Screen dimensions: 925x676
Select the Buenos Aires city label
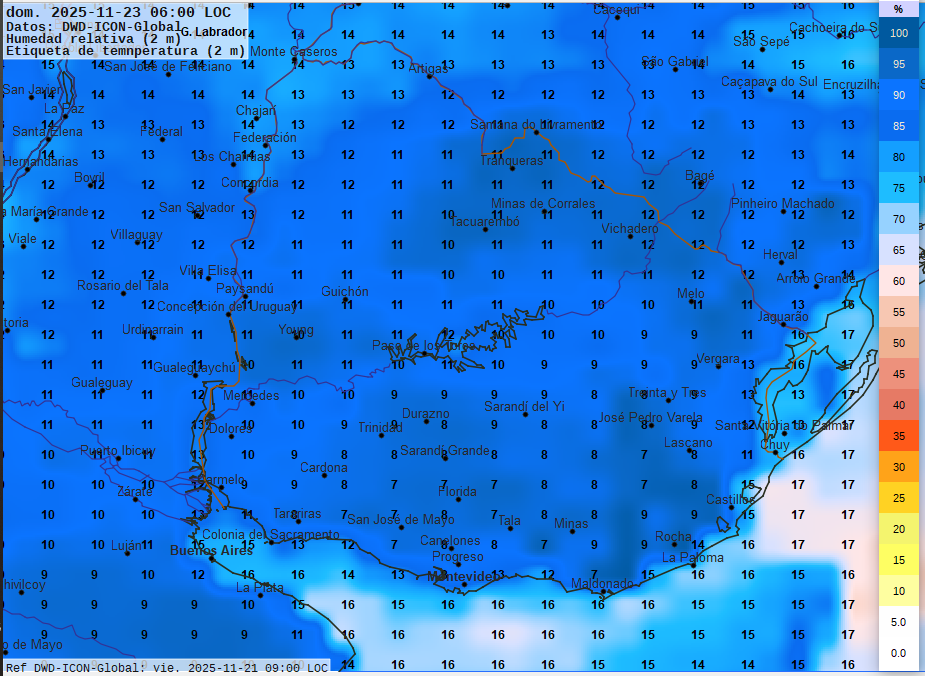pos(211,551)
